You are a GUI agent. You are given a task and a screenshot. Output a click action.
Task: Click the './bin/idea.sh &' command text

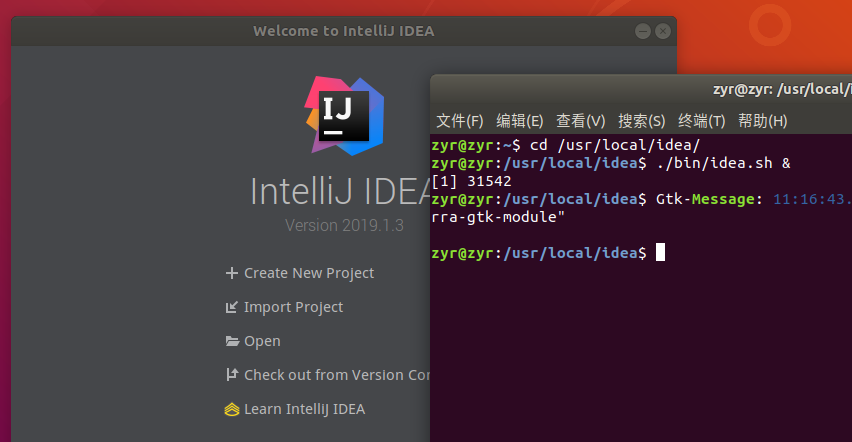click(x=723, y=163)
